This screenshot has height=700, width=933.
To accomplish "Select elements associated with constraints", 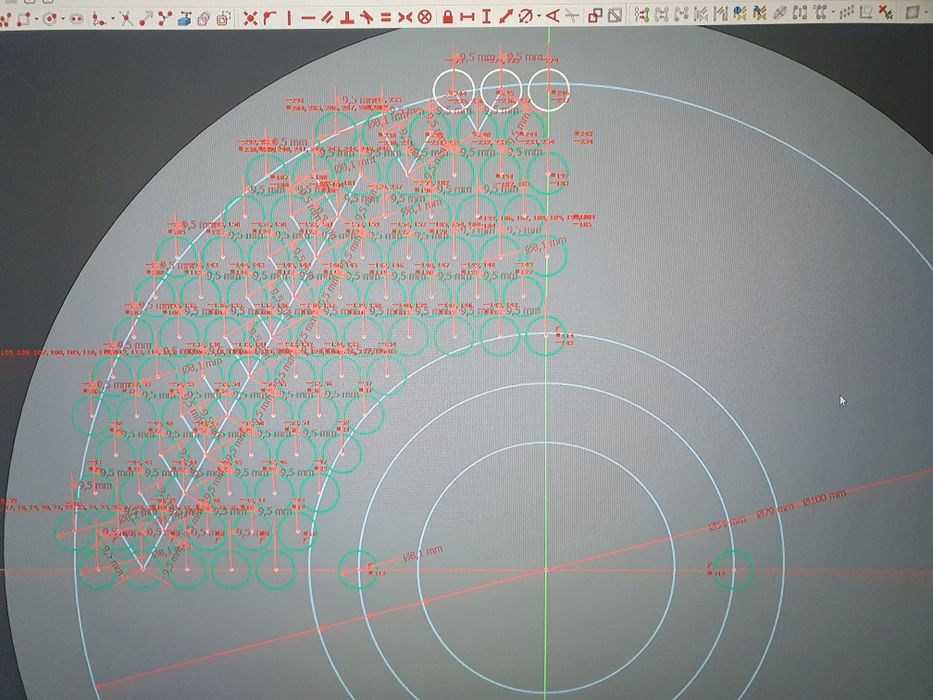I will point(720,14).
